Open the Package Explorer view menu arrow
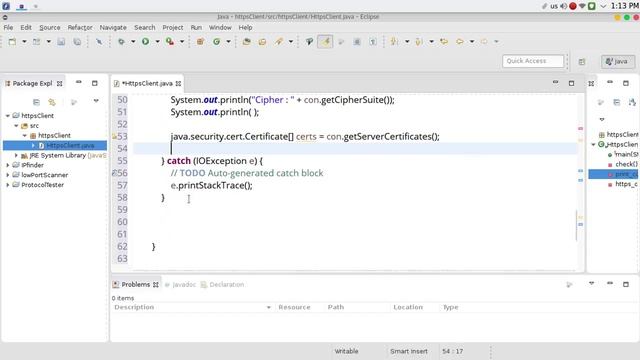 click(96, 101)
